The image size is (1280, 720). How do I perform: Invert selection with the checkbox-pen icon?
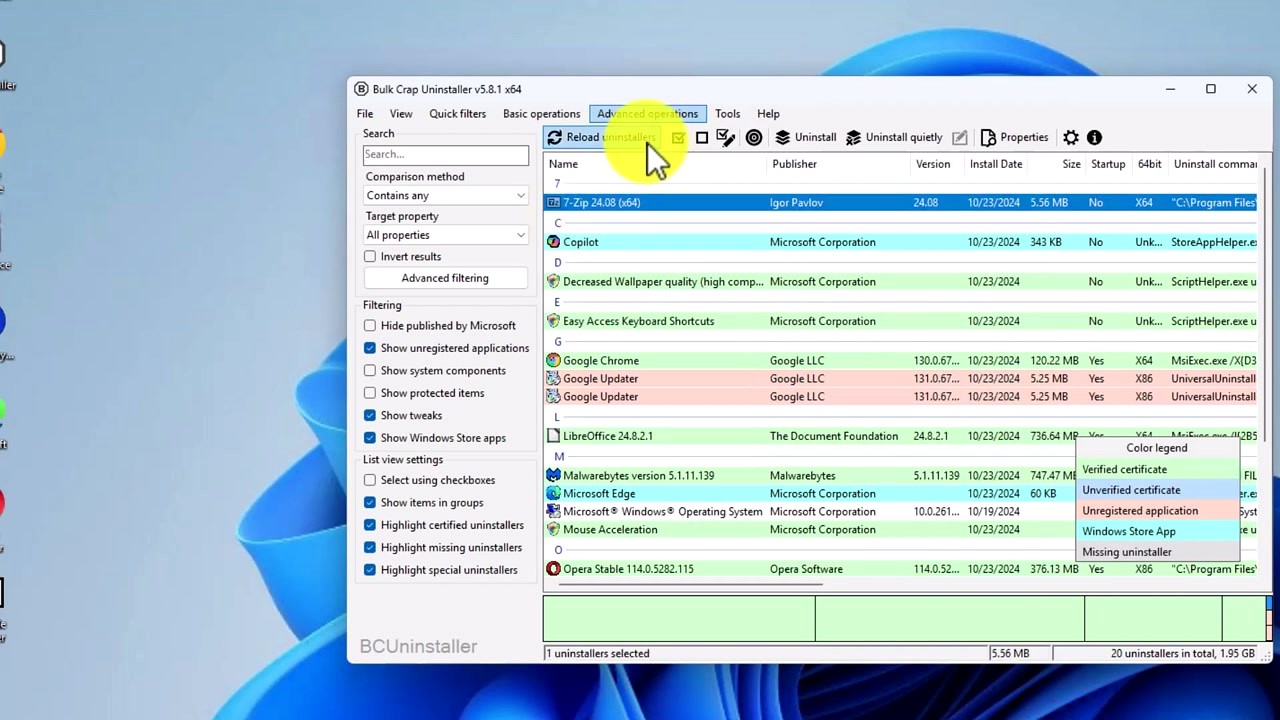coord(725,137)
